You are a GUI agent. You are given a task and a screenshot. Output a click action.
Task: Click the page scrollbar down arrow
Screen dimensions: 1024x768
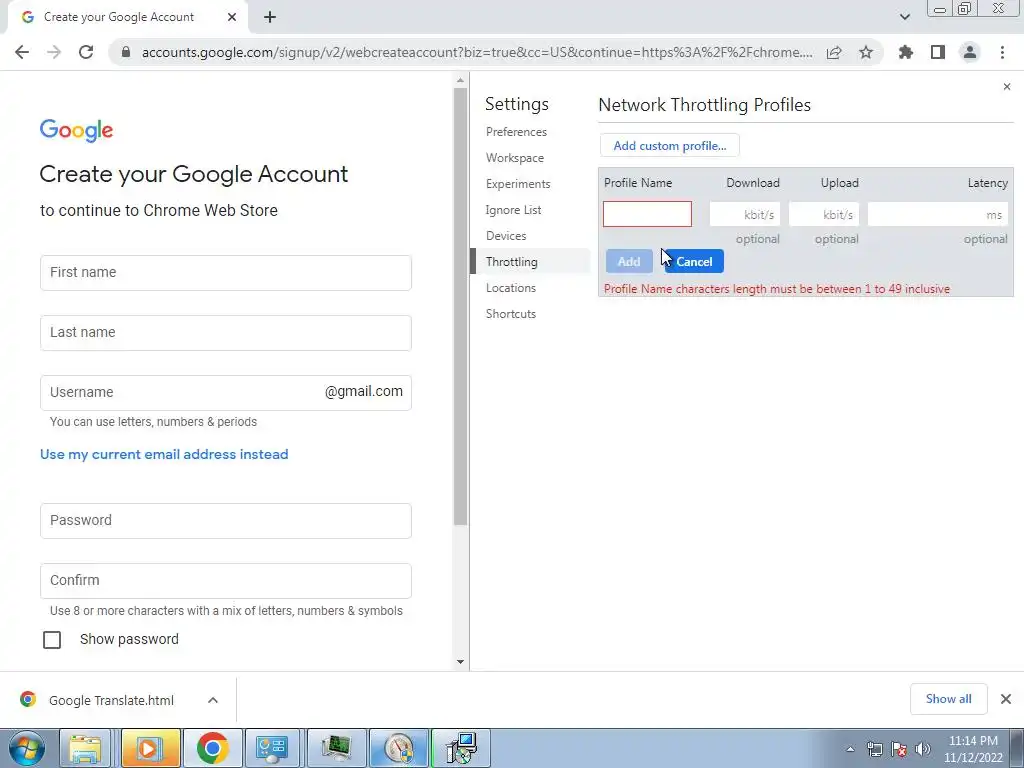pyautogui.click(x=460, y=662)
